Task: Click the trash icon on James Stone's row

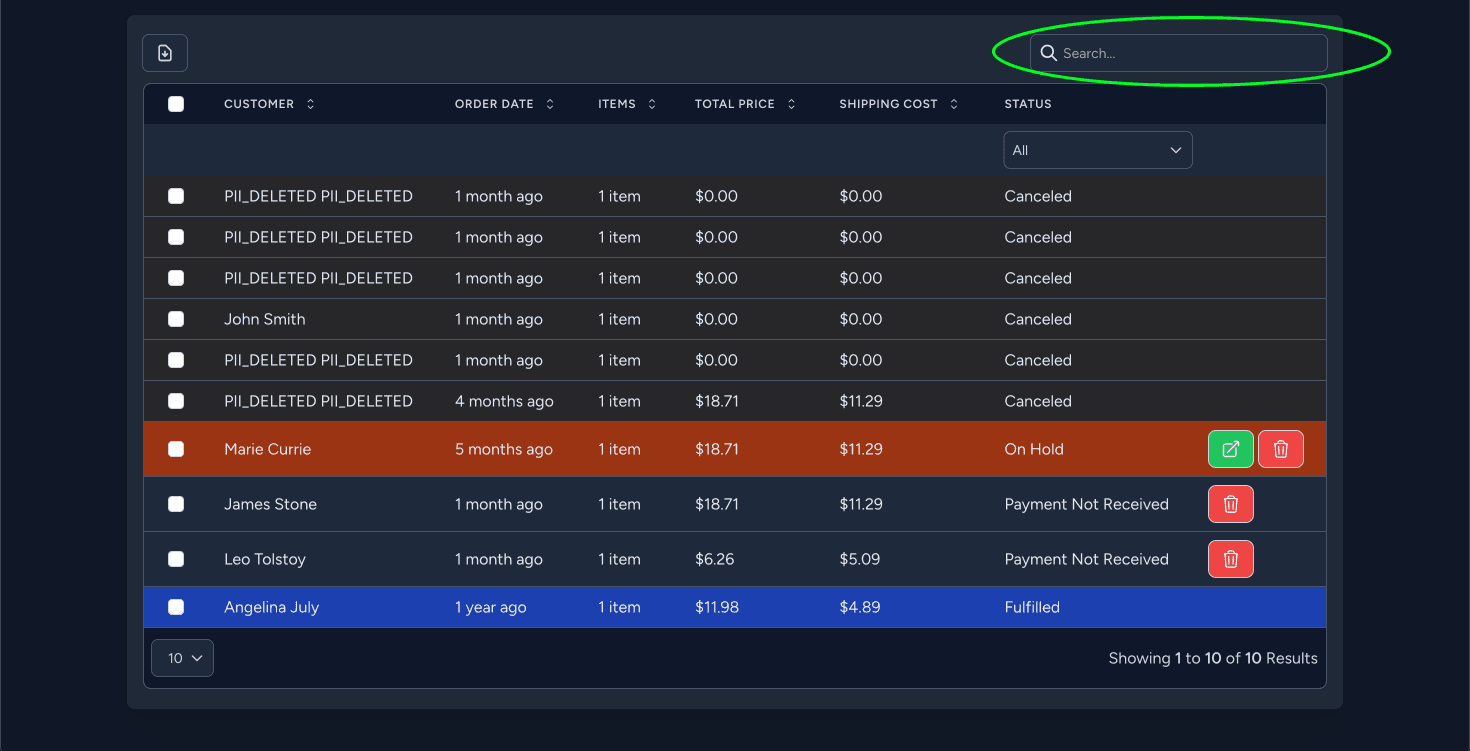Action: 1230,504
